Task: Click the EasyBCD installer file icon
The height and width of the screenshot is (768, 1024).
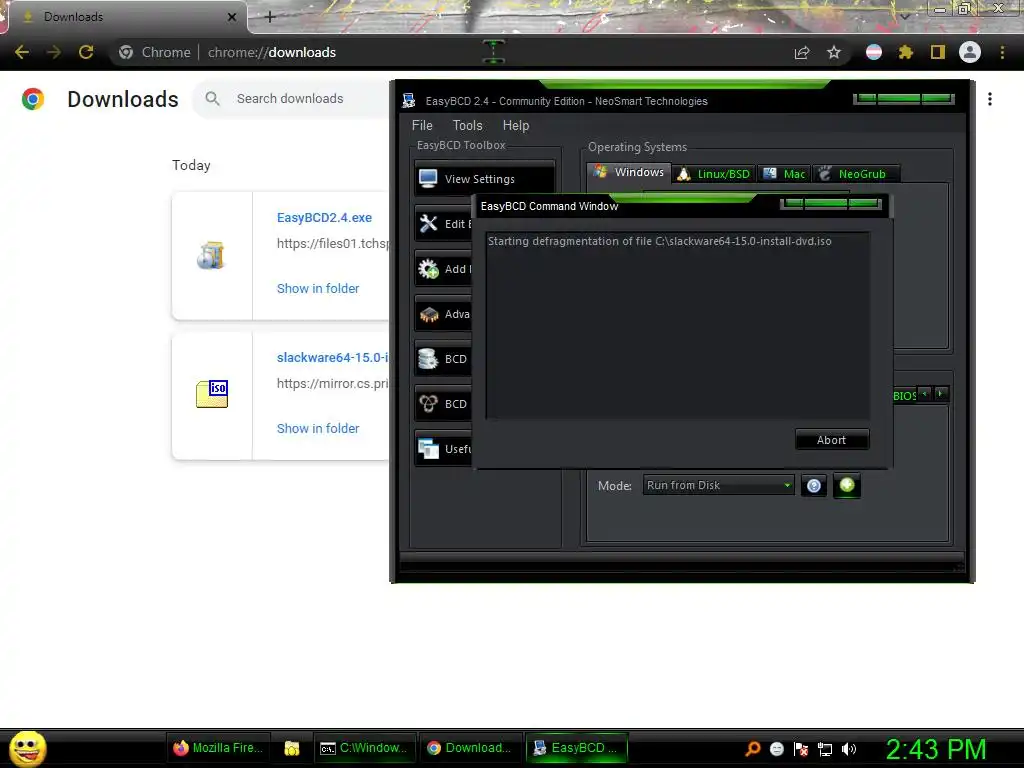Action: [212, 255]
